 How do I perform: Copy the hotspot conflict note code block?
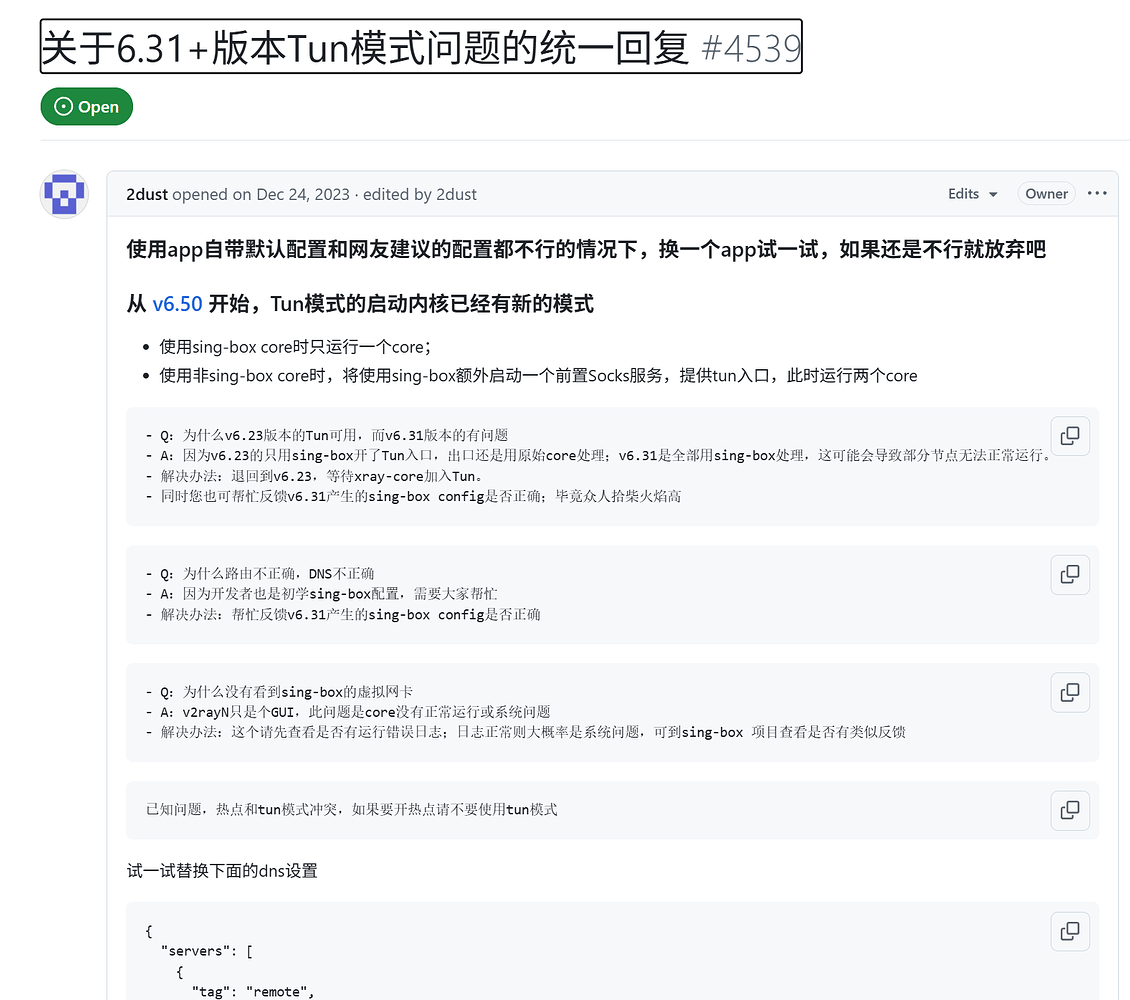tap(1069, 810)
